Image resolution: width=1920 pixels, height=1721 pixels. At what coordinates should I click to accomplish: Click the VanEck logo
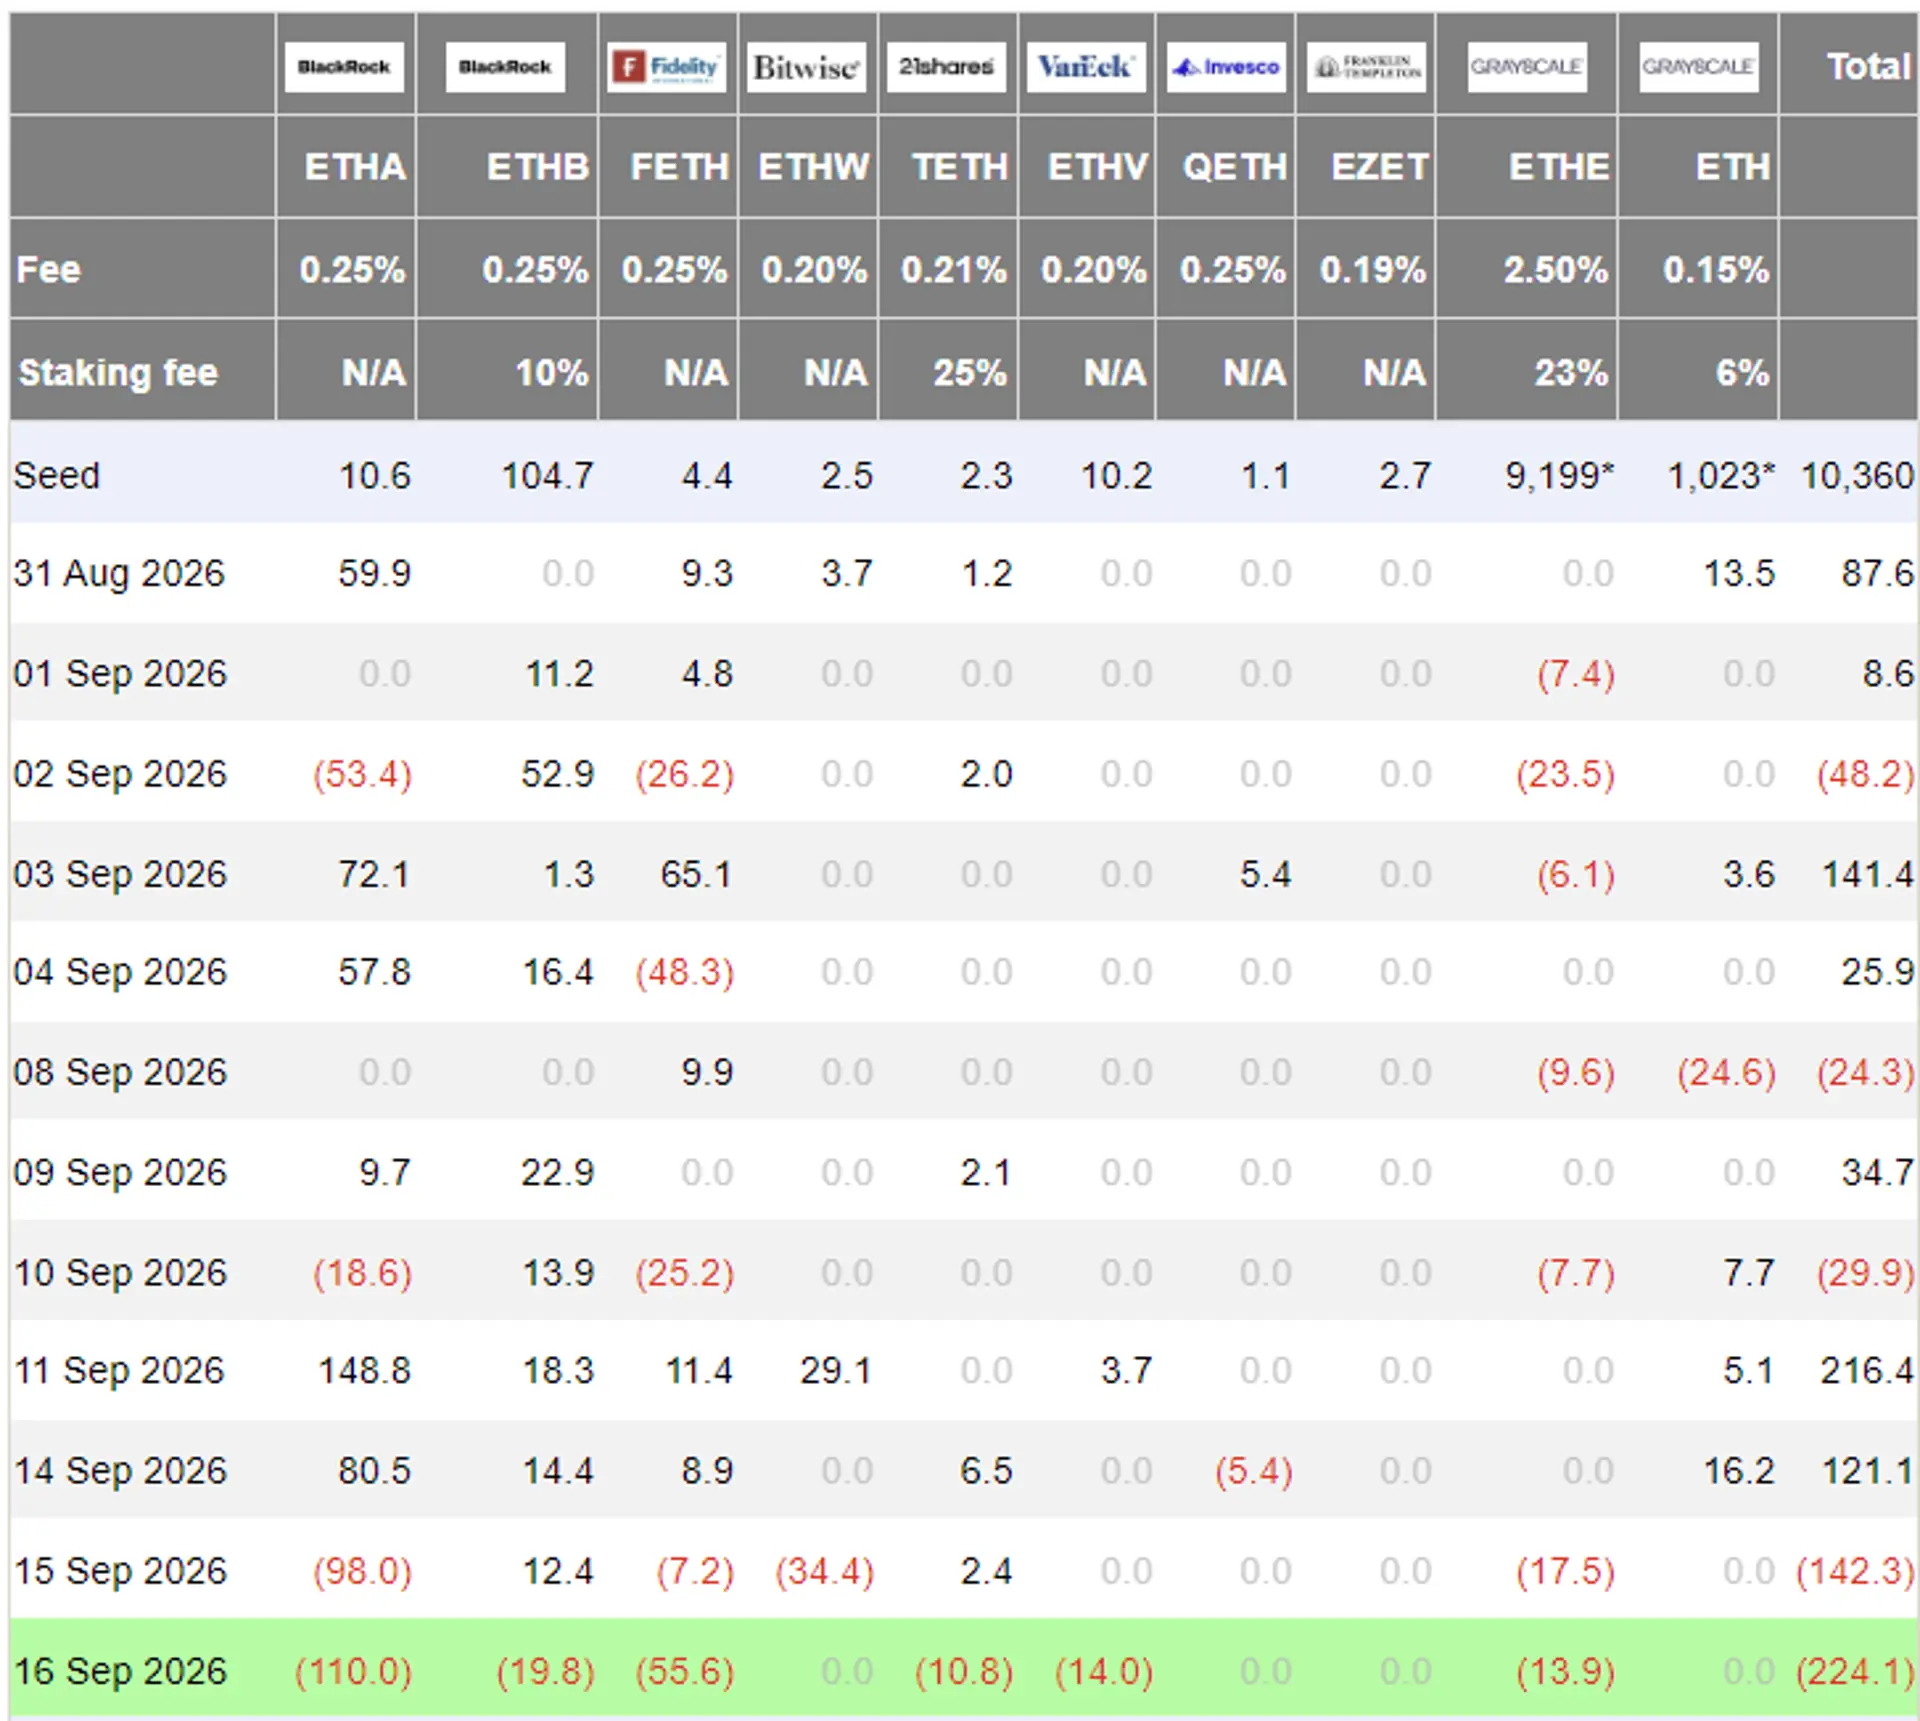(1086, 67)
